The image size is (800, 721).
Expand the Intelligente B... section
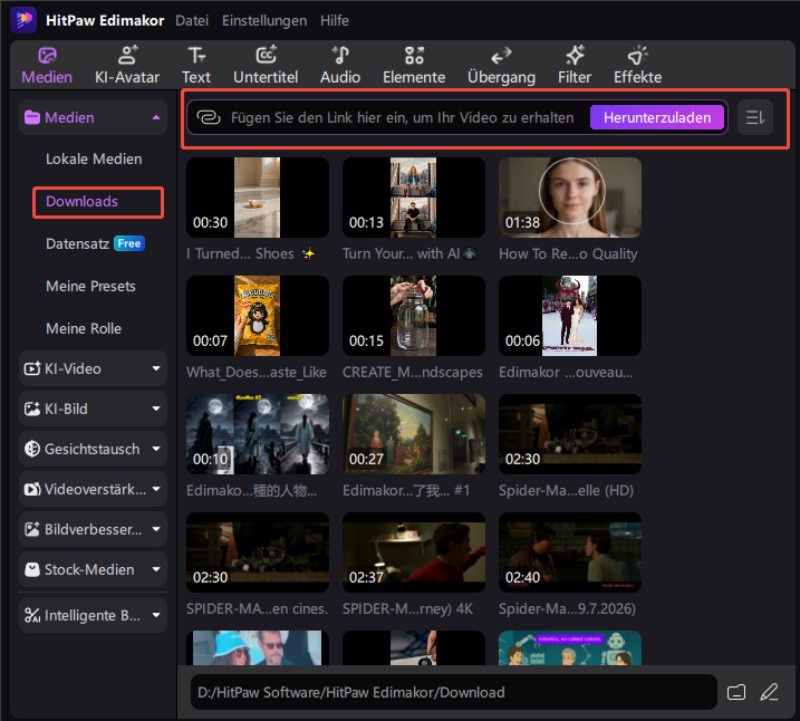pos(156,615)
